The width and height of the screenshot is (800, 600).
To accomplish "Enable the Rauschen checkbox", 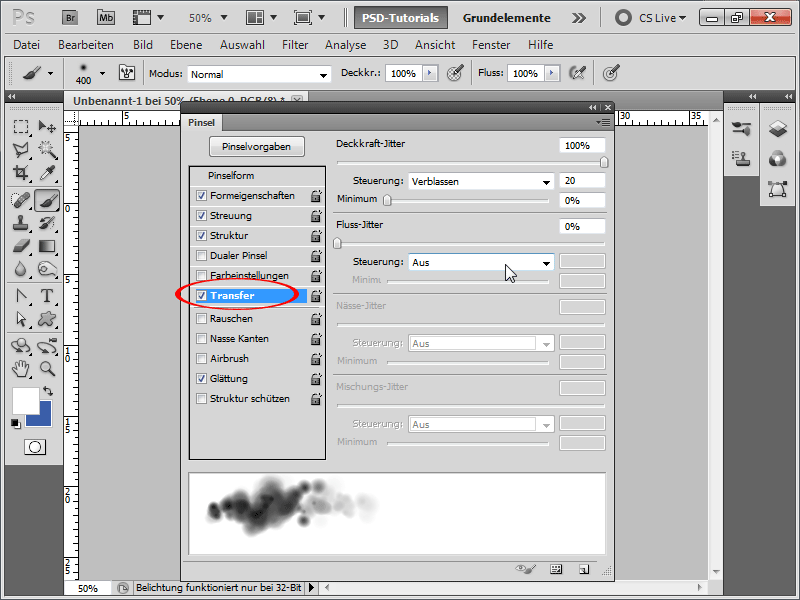I will pyautogui.click(x=202, y=318).
